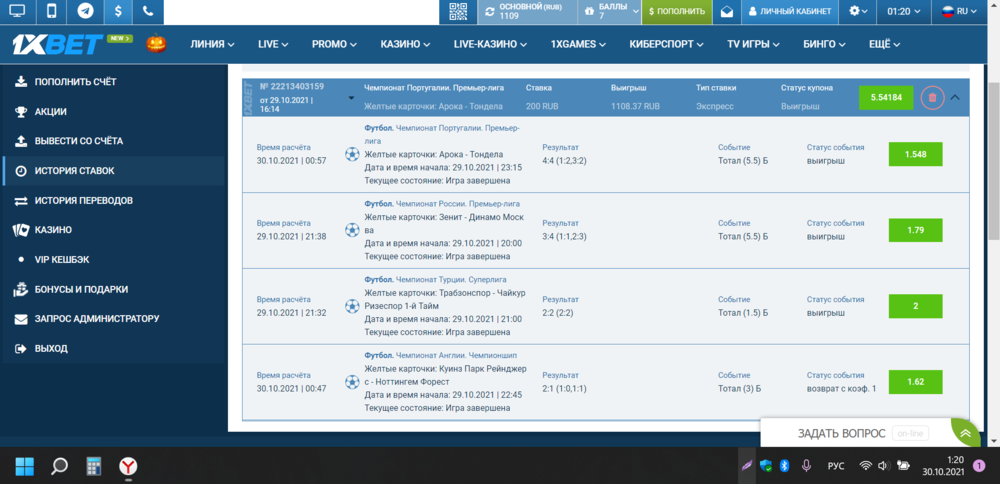Select VIP КЕШБЭК in sidebar
This screenshot has height=484, width=1000.
click(x=114, y=260)
